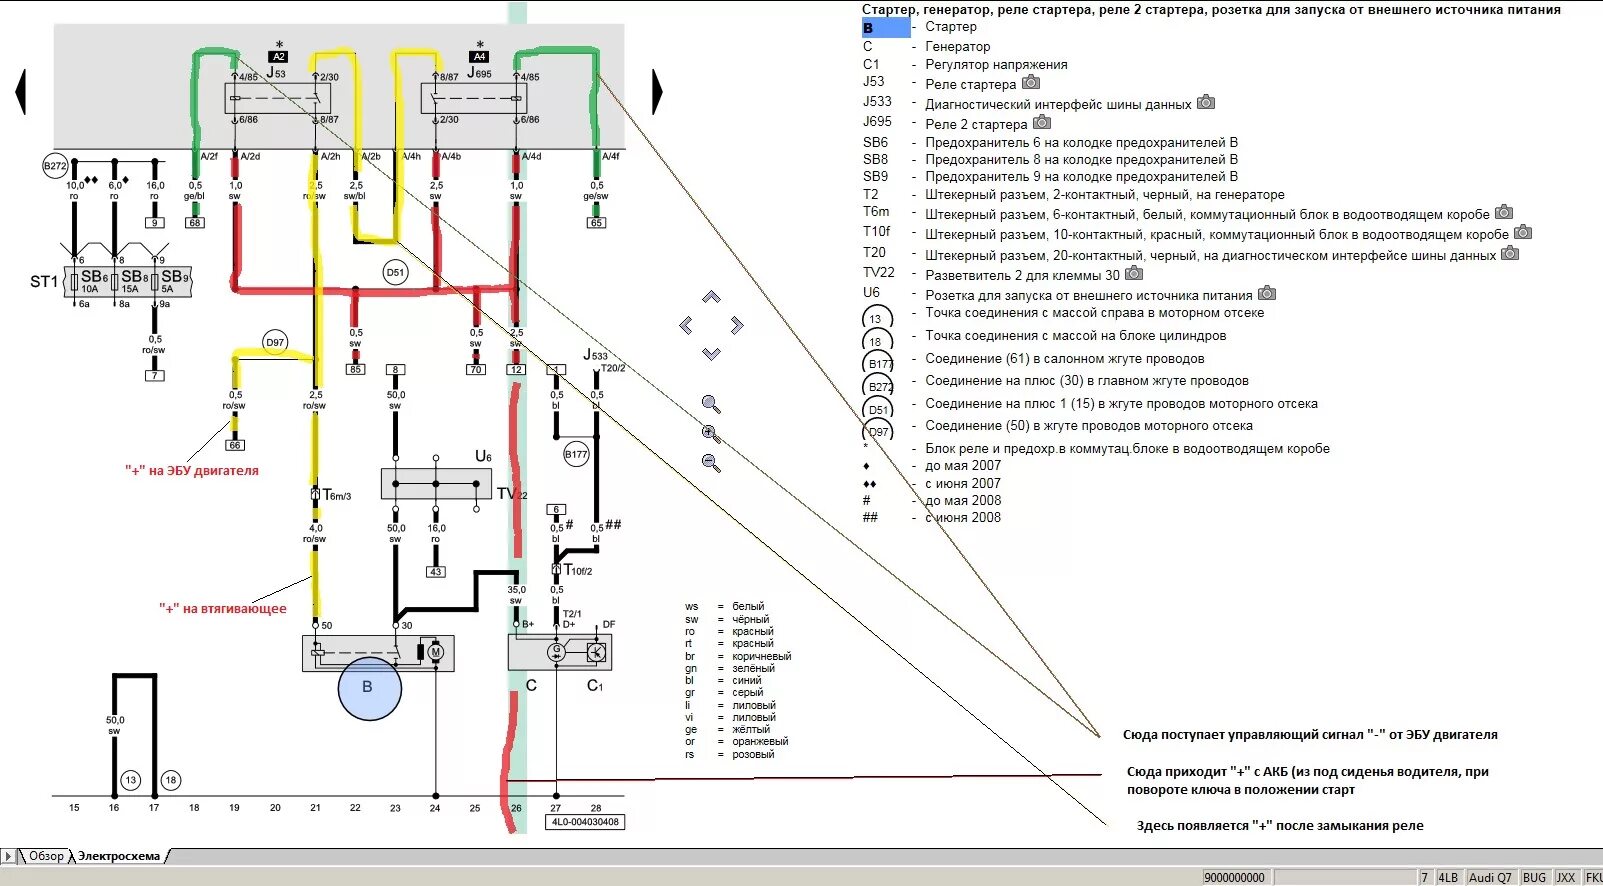Screen dimensions: 1603x886
Task: Select connection B272 legend entry
Action: (1055, 381)
